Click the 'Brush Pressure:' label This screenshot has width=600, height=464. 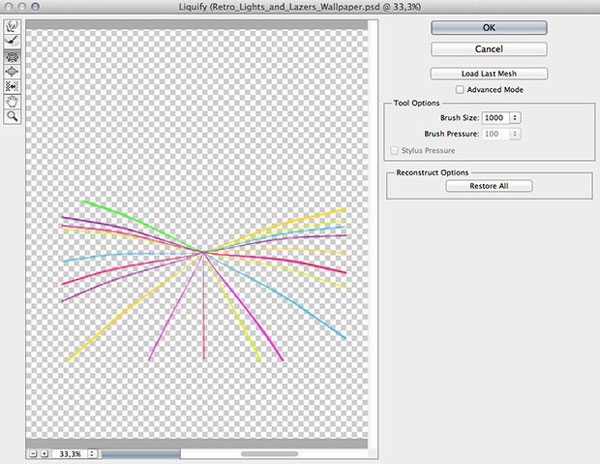(x=452, y=134)
